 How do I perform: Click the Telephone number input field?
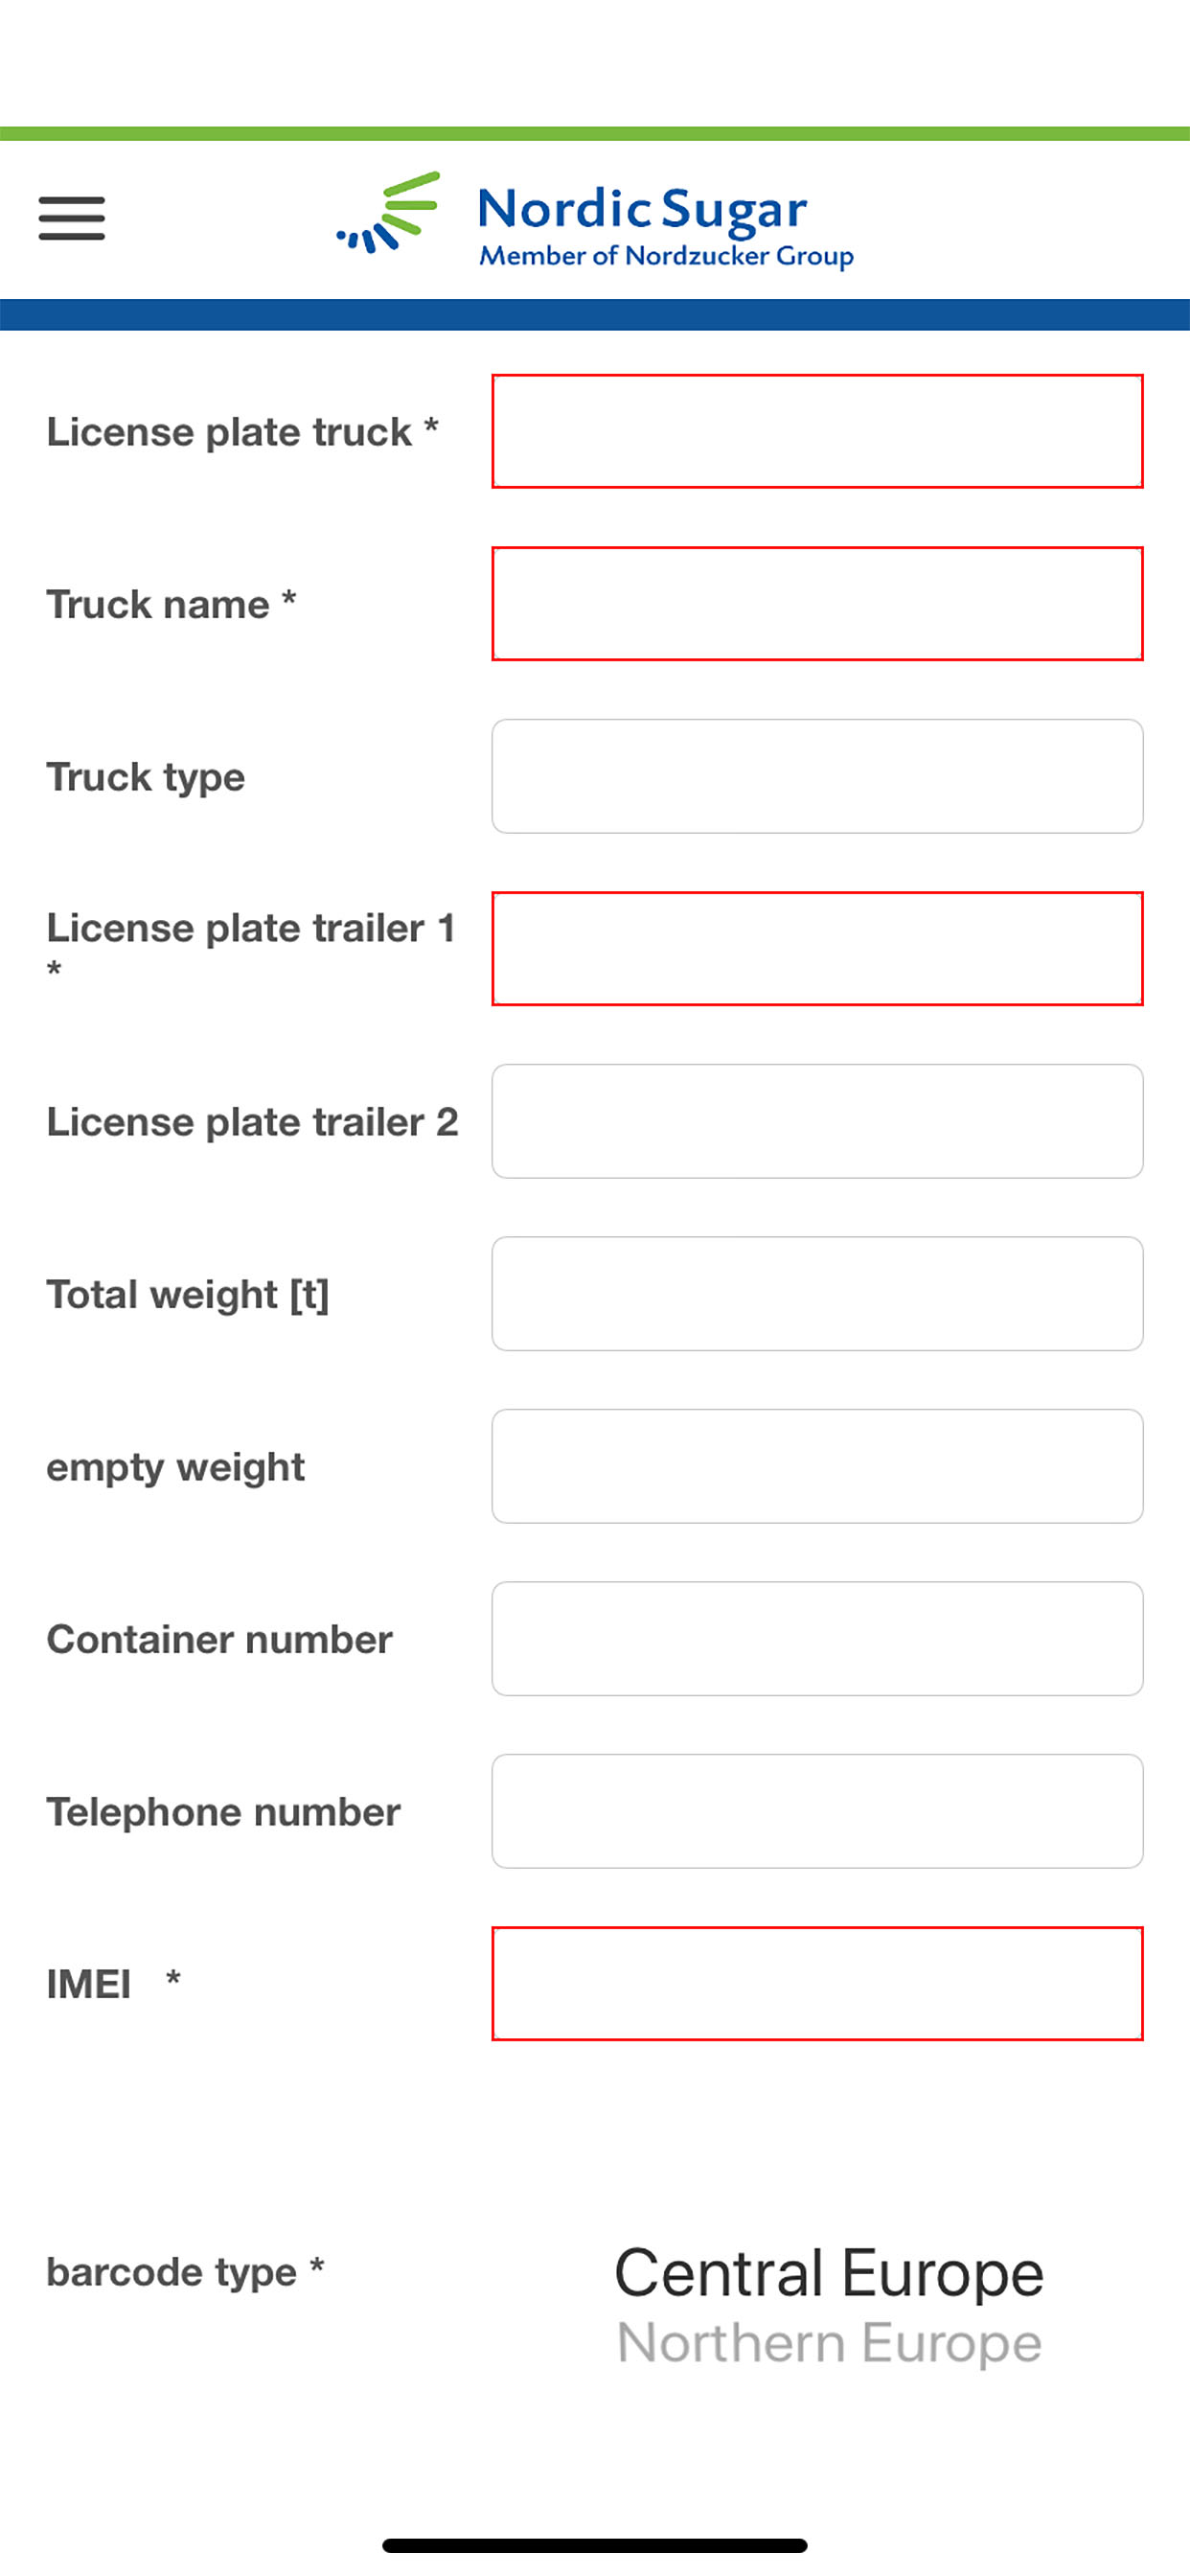click(817, 1811)
